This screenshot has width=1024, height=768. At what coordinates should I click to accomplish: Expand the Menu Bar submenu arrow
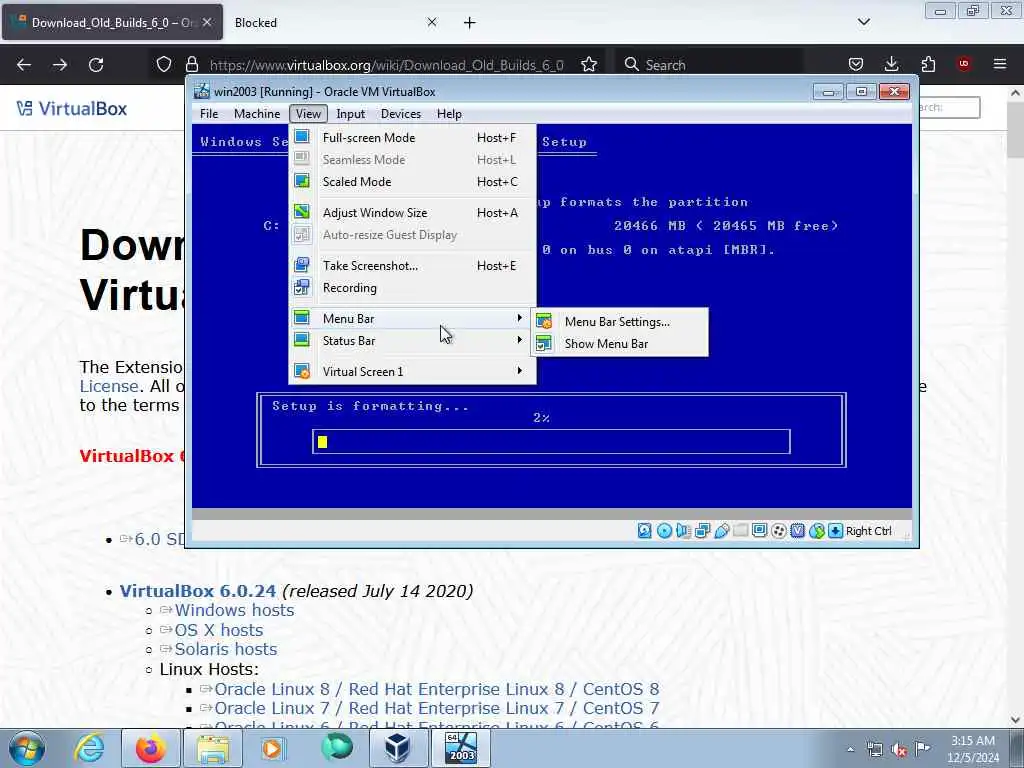(519, 318)
